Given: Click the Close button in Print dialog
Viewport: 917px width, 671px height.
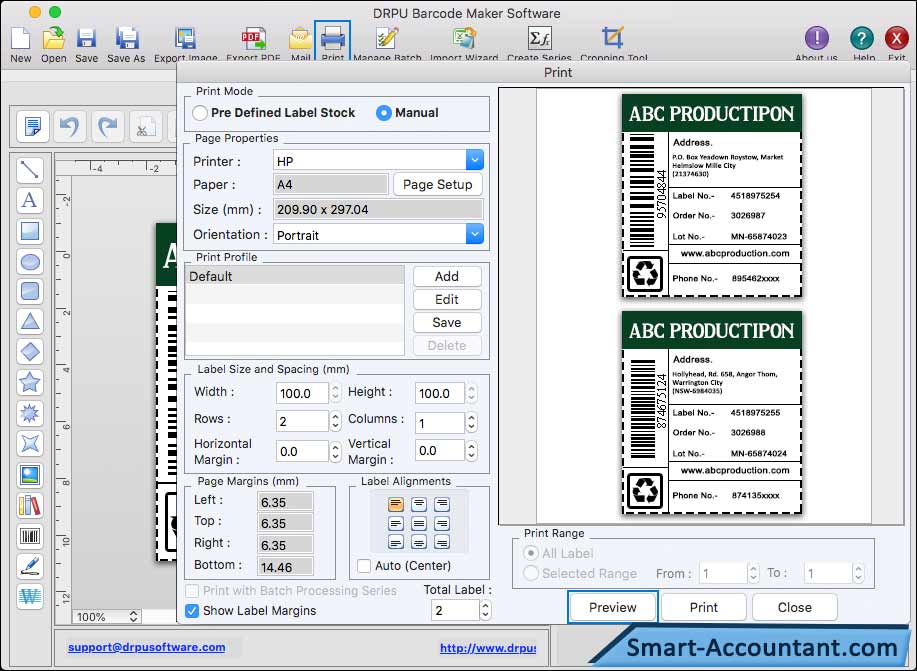Looking at the screenshot, I should click(794, 607).
